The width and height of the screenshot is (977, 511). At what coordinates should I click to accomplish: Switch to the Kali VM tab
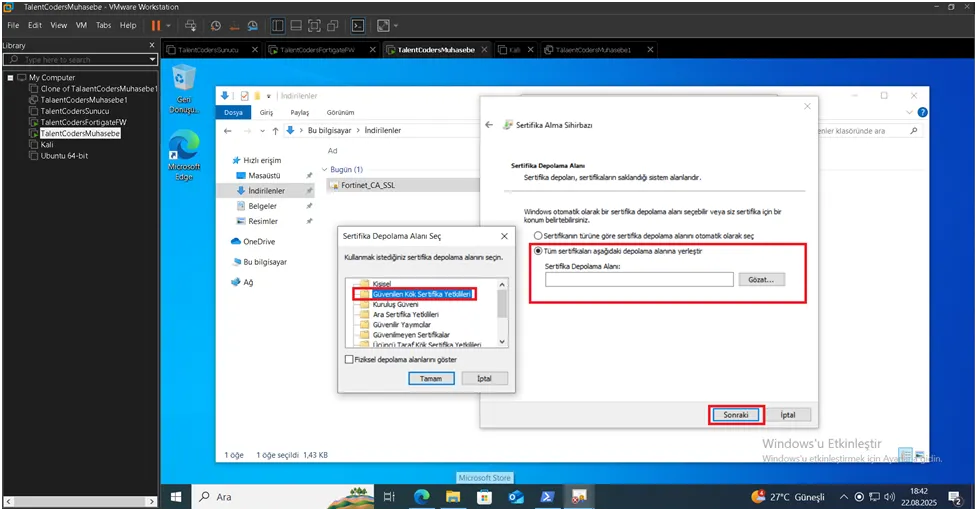(x=515, y=50)
